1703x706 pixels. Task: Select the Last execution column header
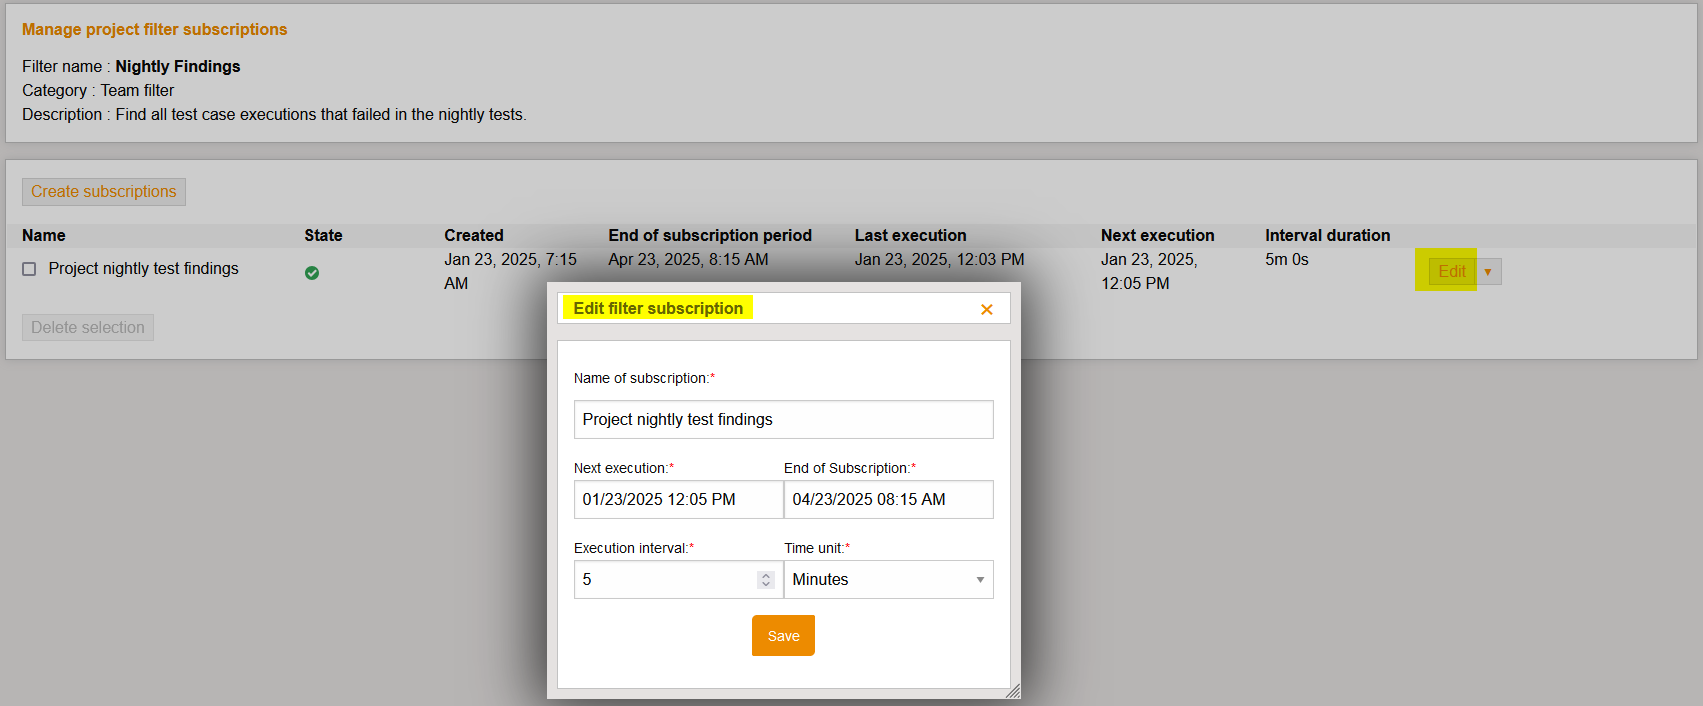910,235
